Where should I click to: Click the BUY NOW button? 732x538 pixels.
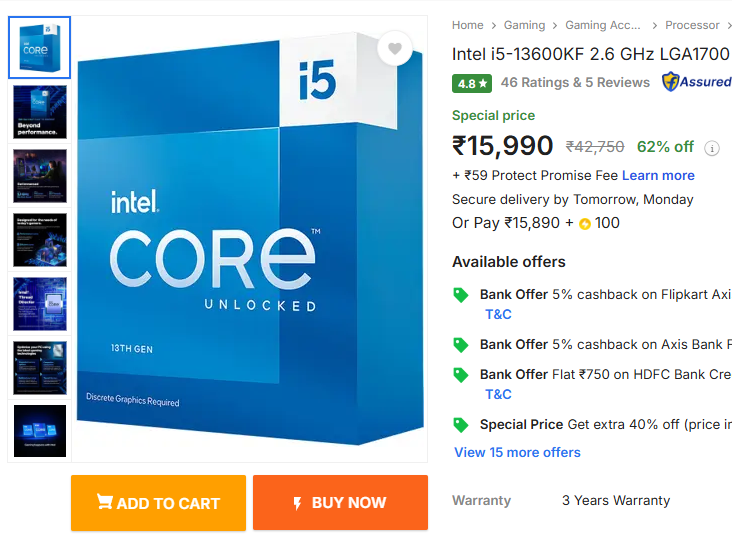click(340, 503)
